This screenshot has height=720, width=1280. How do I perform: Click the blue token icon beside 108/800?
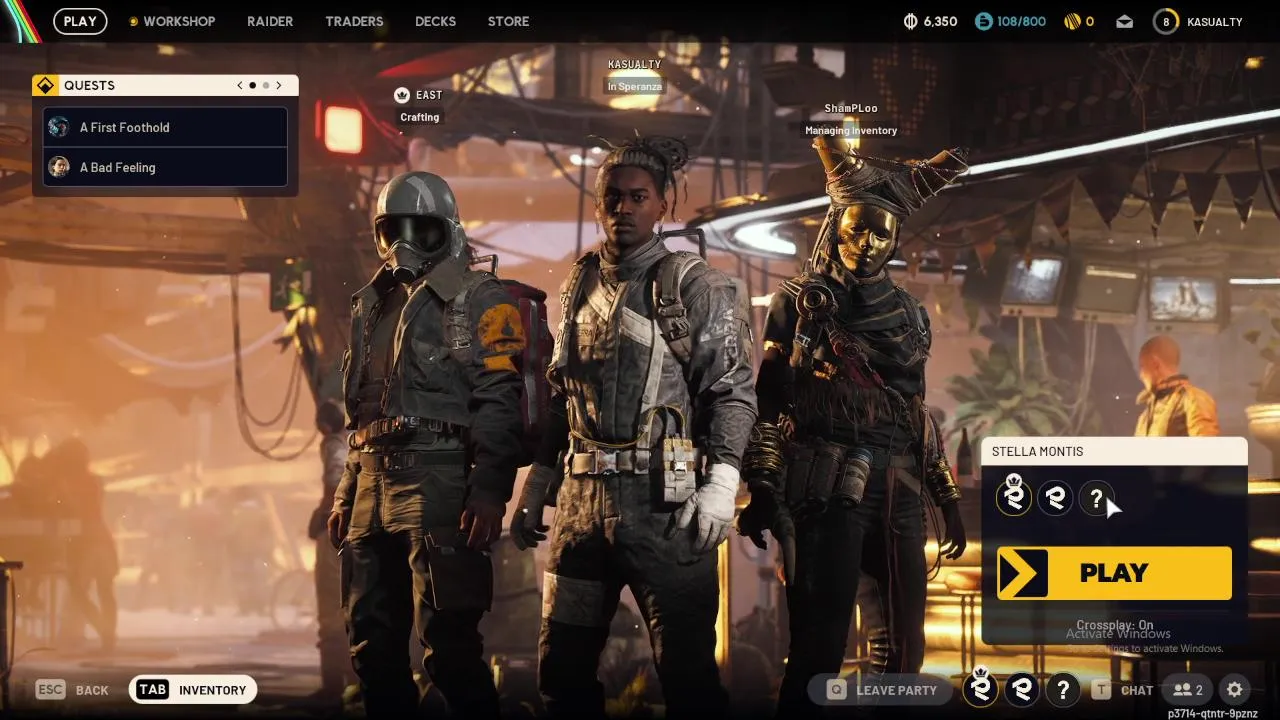coord(983,21)
